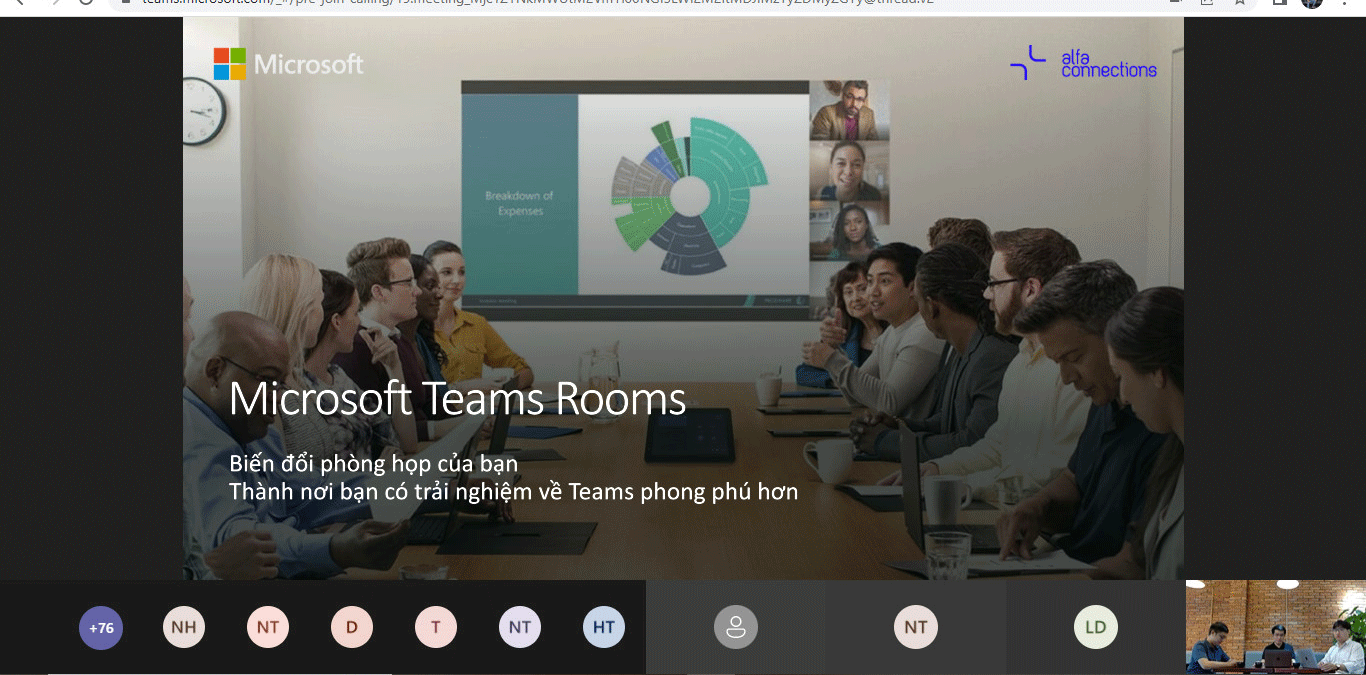
Task: Click the wall clock in the slide
Action: coord(204,110)
